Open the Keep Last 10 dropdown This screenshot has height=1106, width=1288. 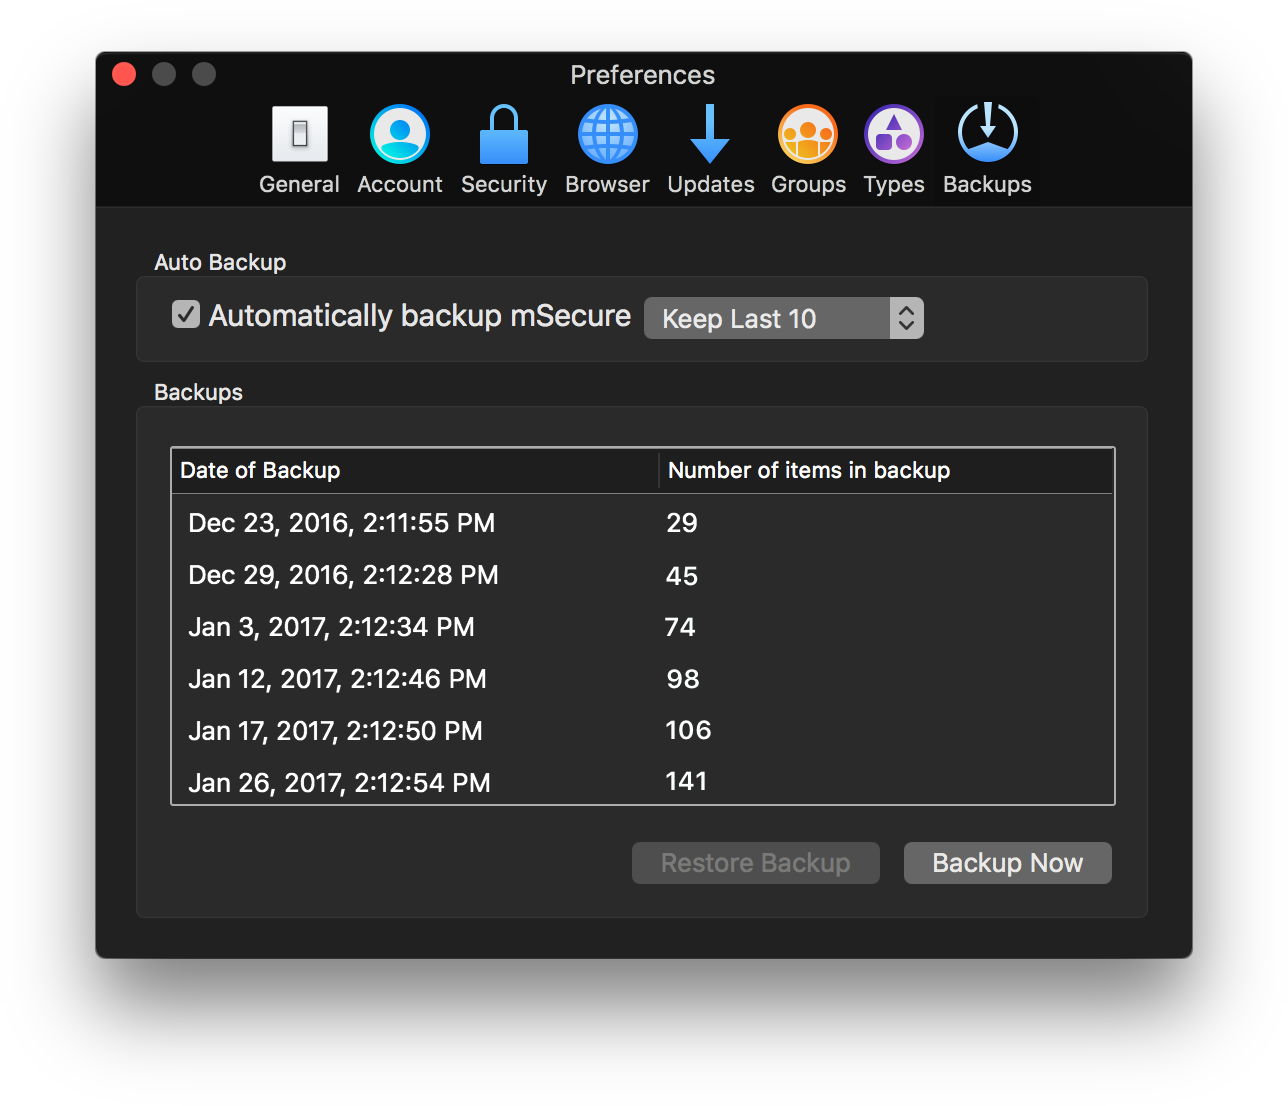tap(767, 319)
